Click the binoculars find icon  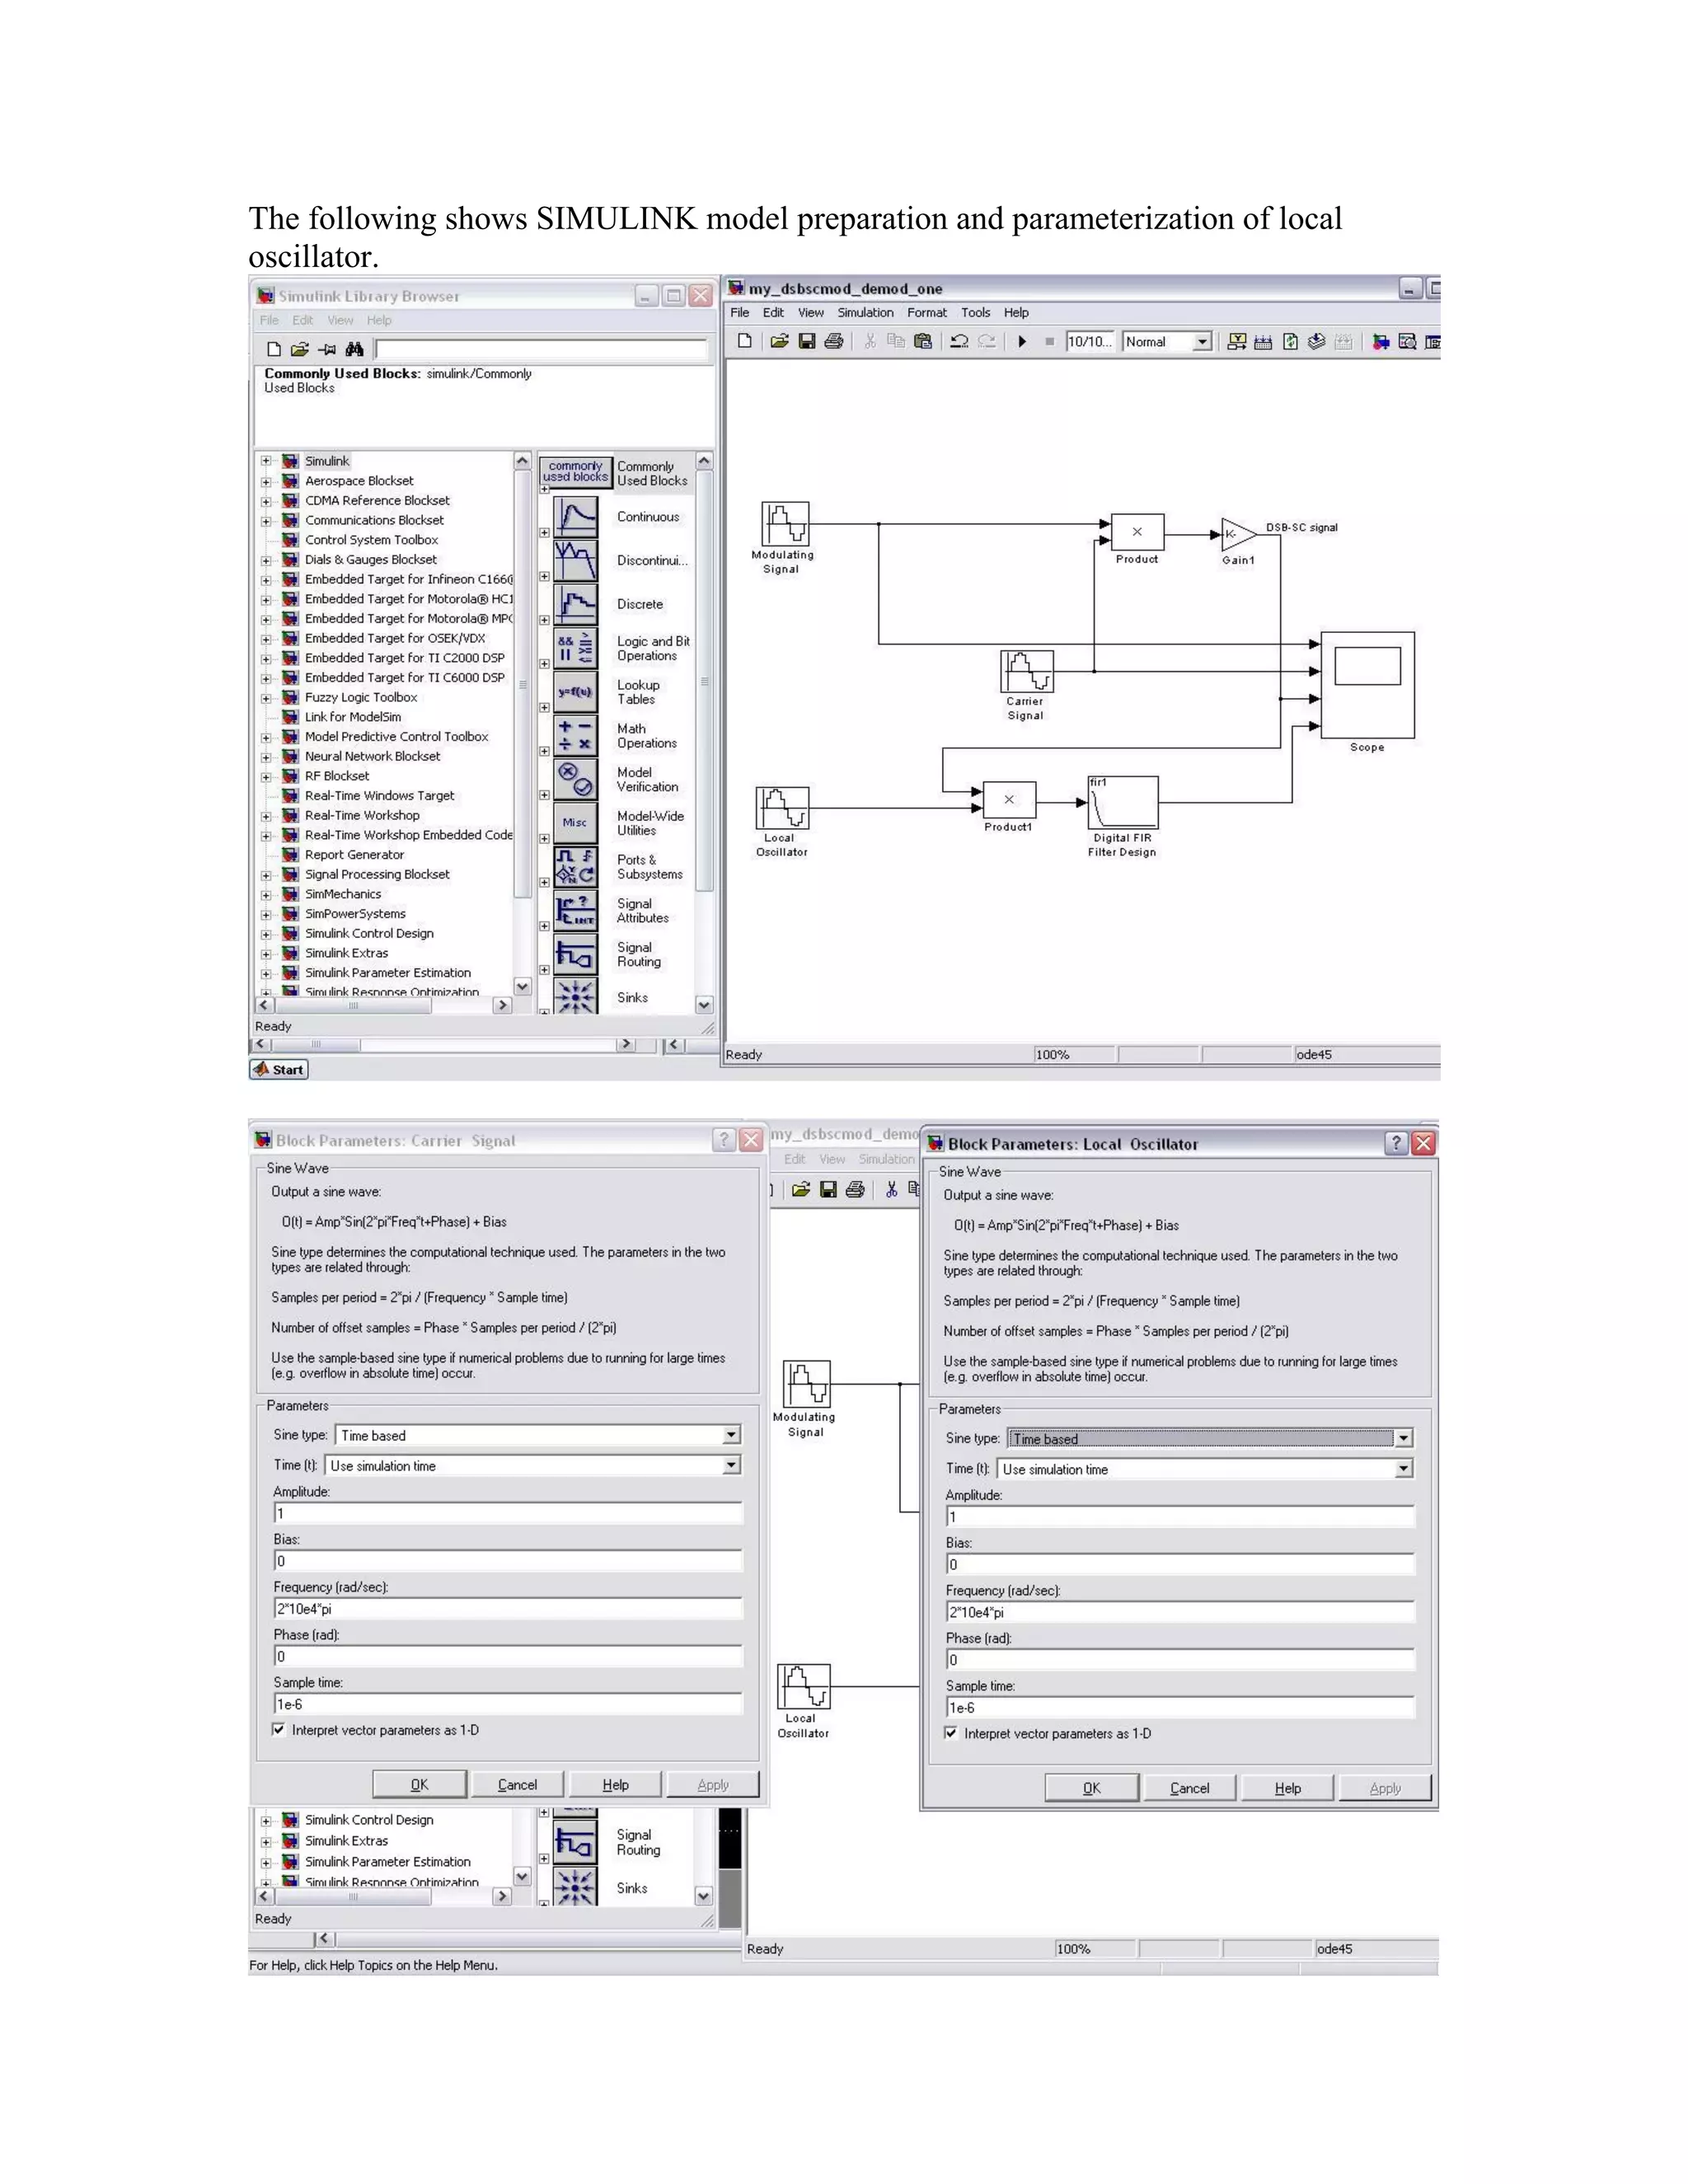(354, 349)
